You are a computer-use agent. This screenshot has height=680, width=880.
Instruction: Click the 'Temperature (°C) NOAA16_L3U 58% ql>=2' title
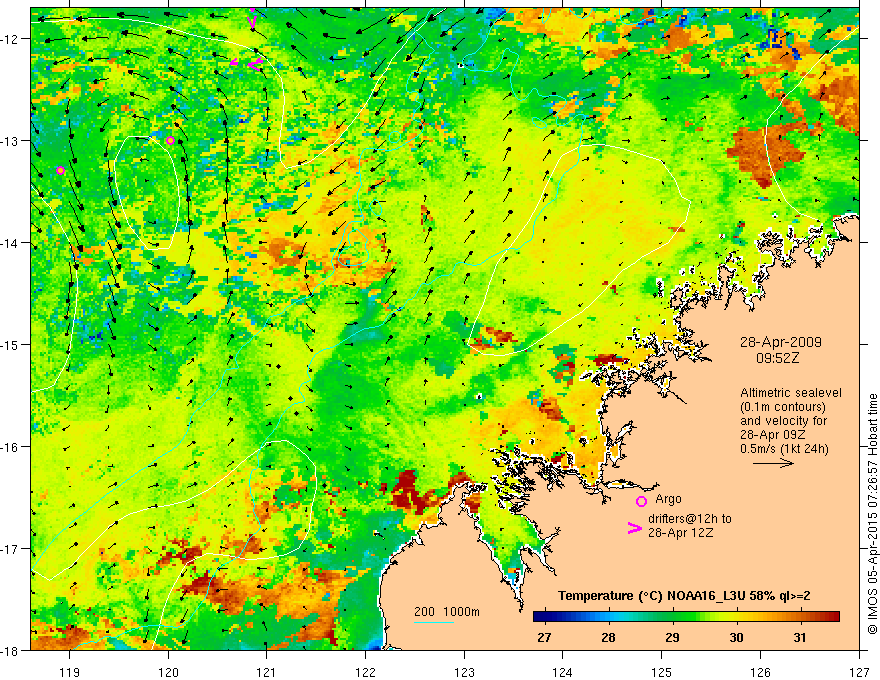click(x=684, y=596)
